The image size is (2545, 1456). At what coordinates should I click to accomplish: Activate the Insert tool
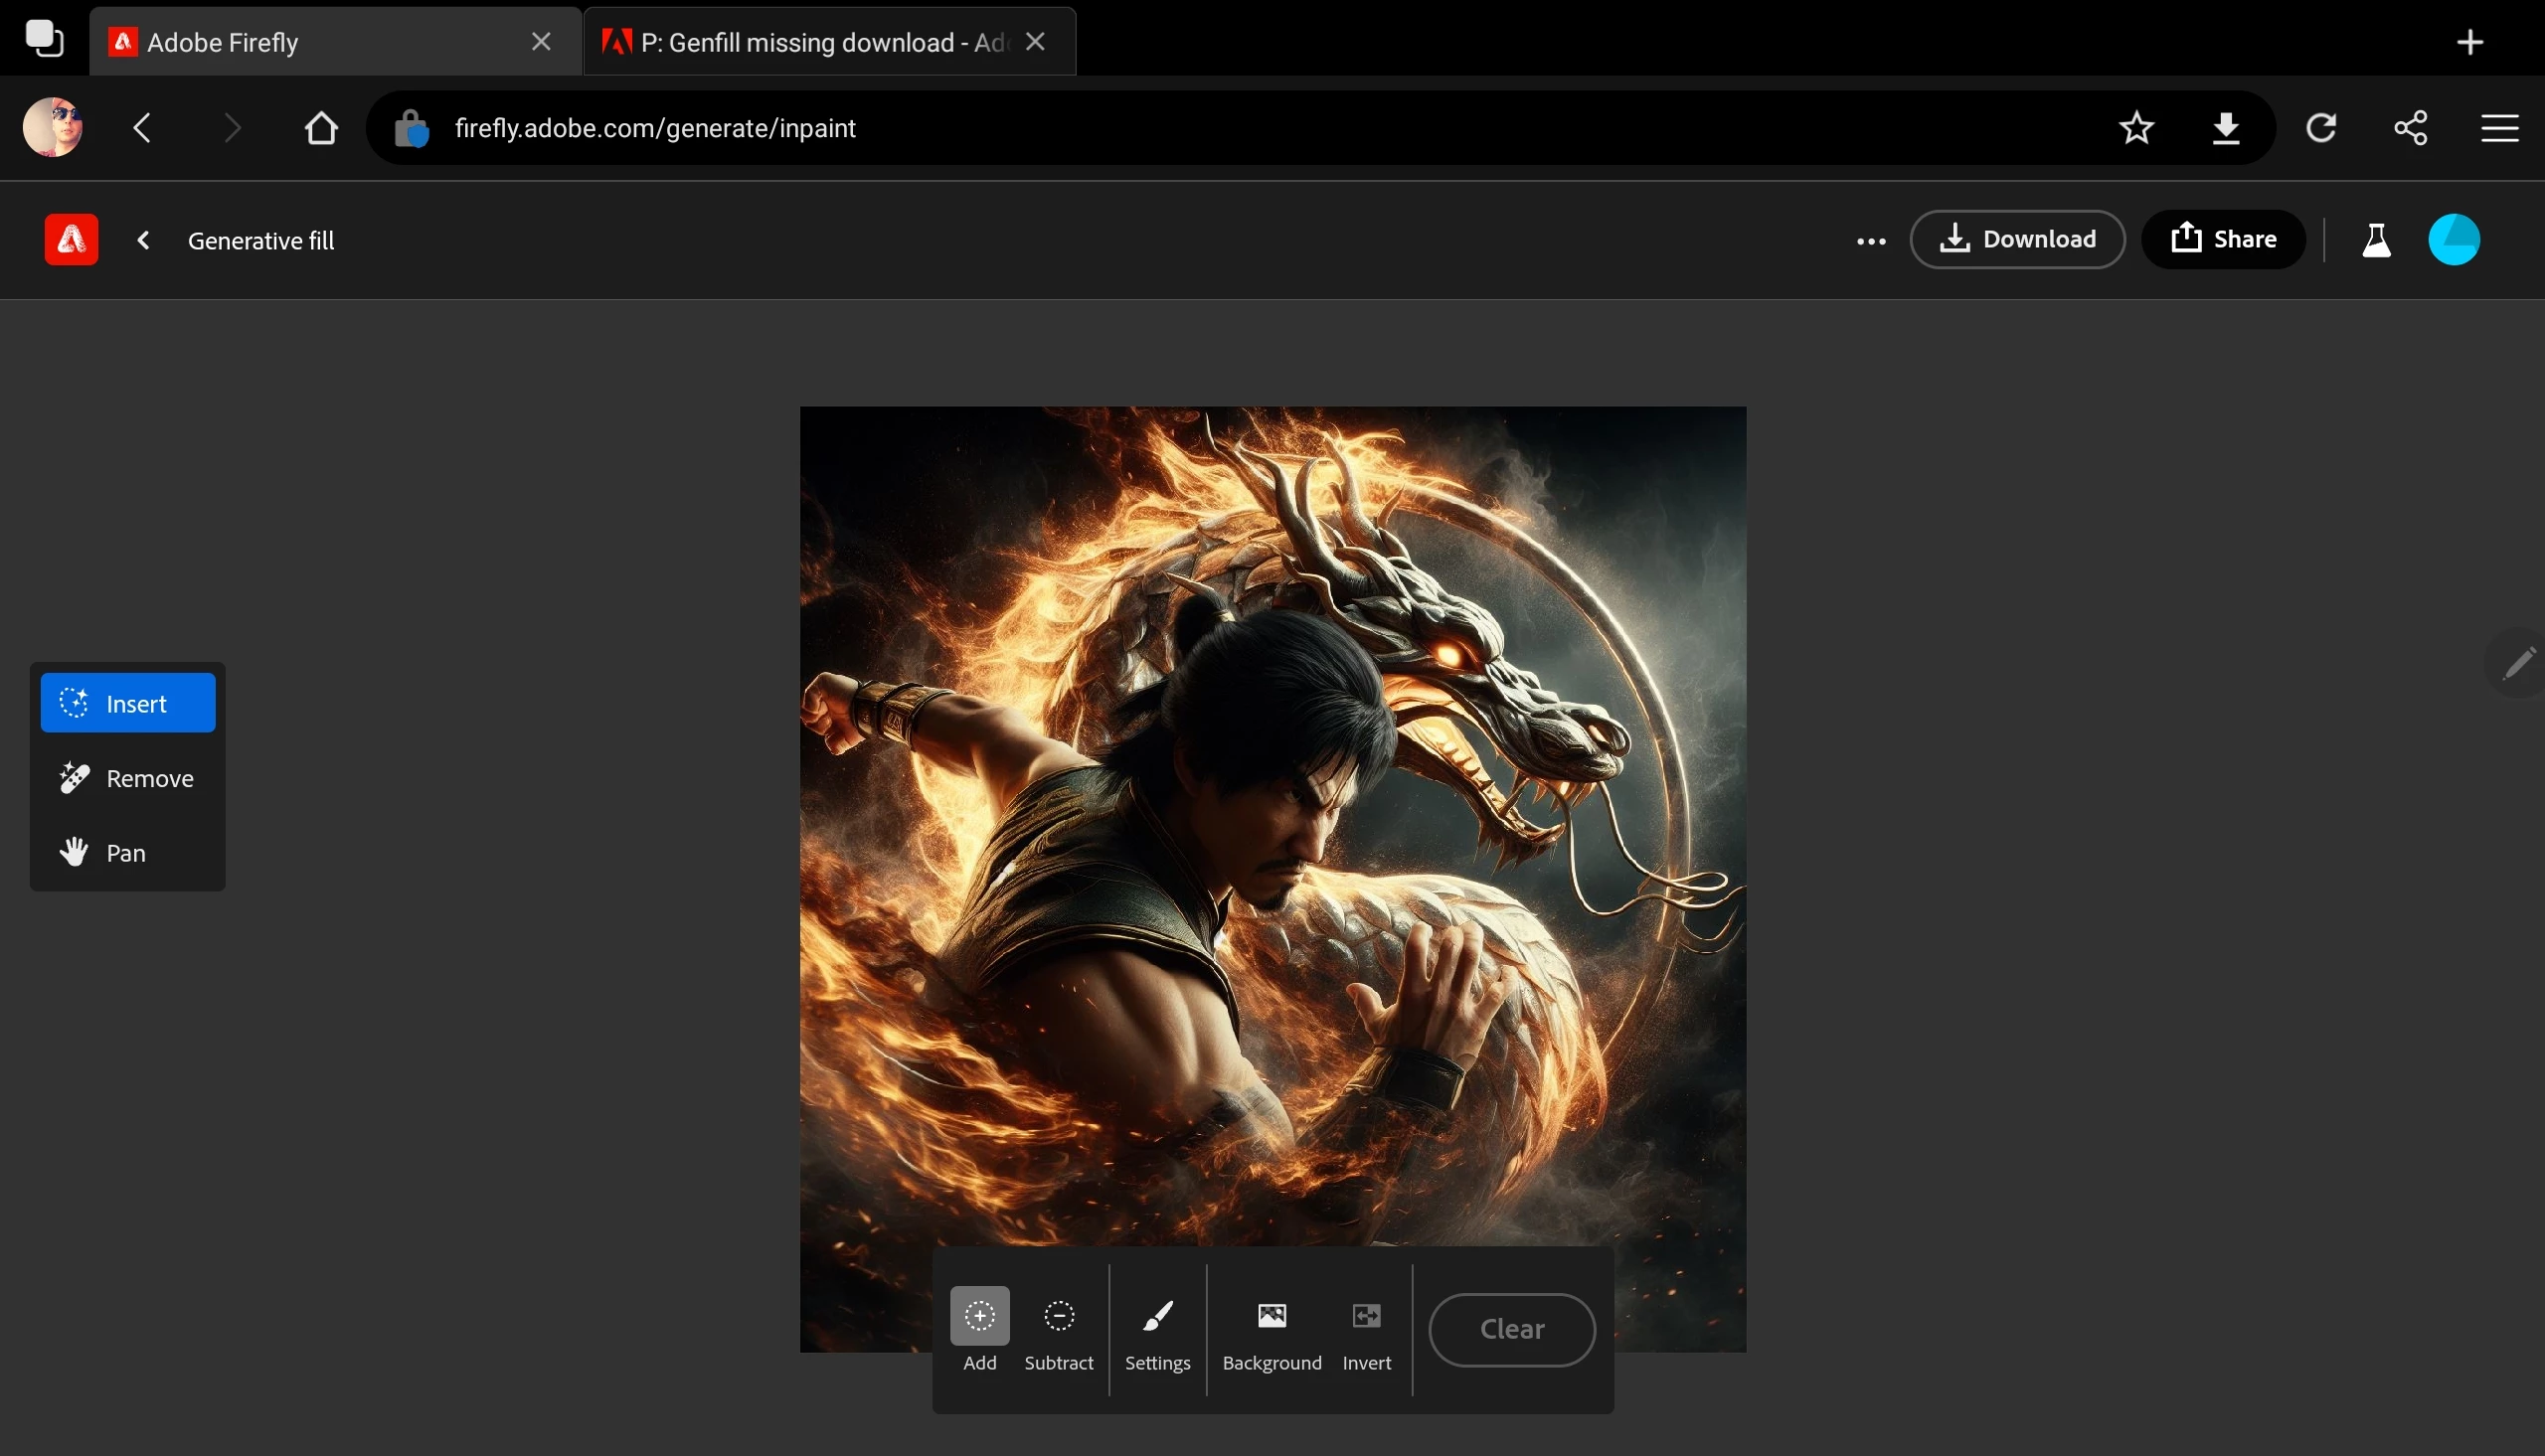(128, 703)
